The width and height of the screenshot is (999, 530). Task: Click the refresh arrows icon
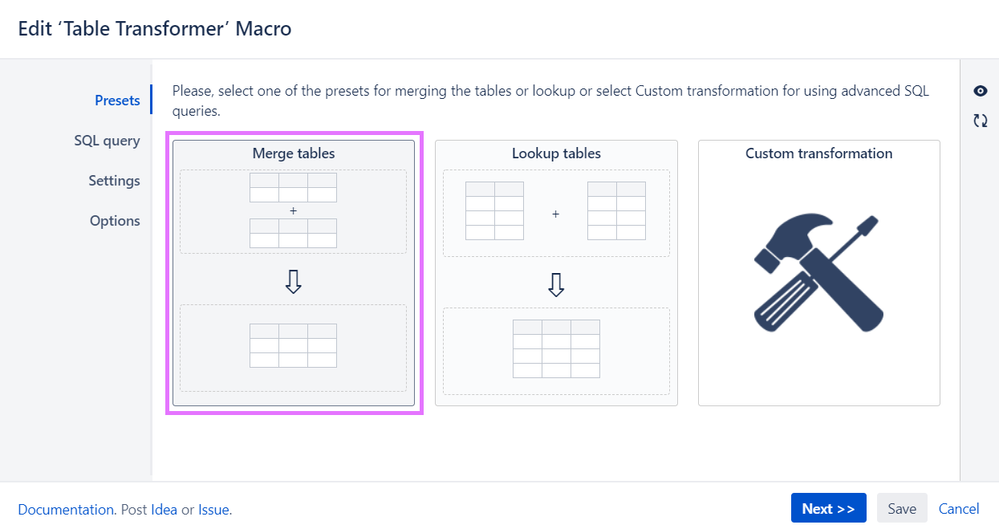click(980, 120)
